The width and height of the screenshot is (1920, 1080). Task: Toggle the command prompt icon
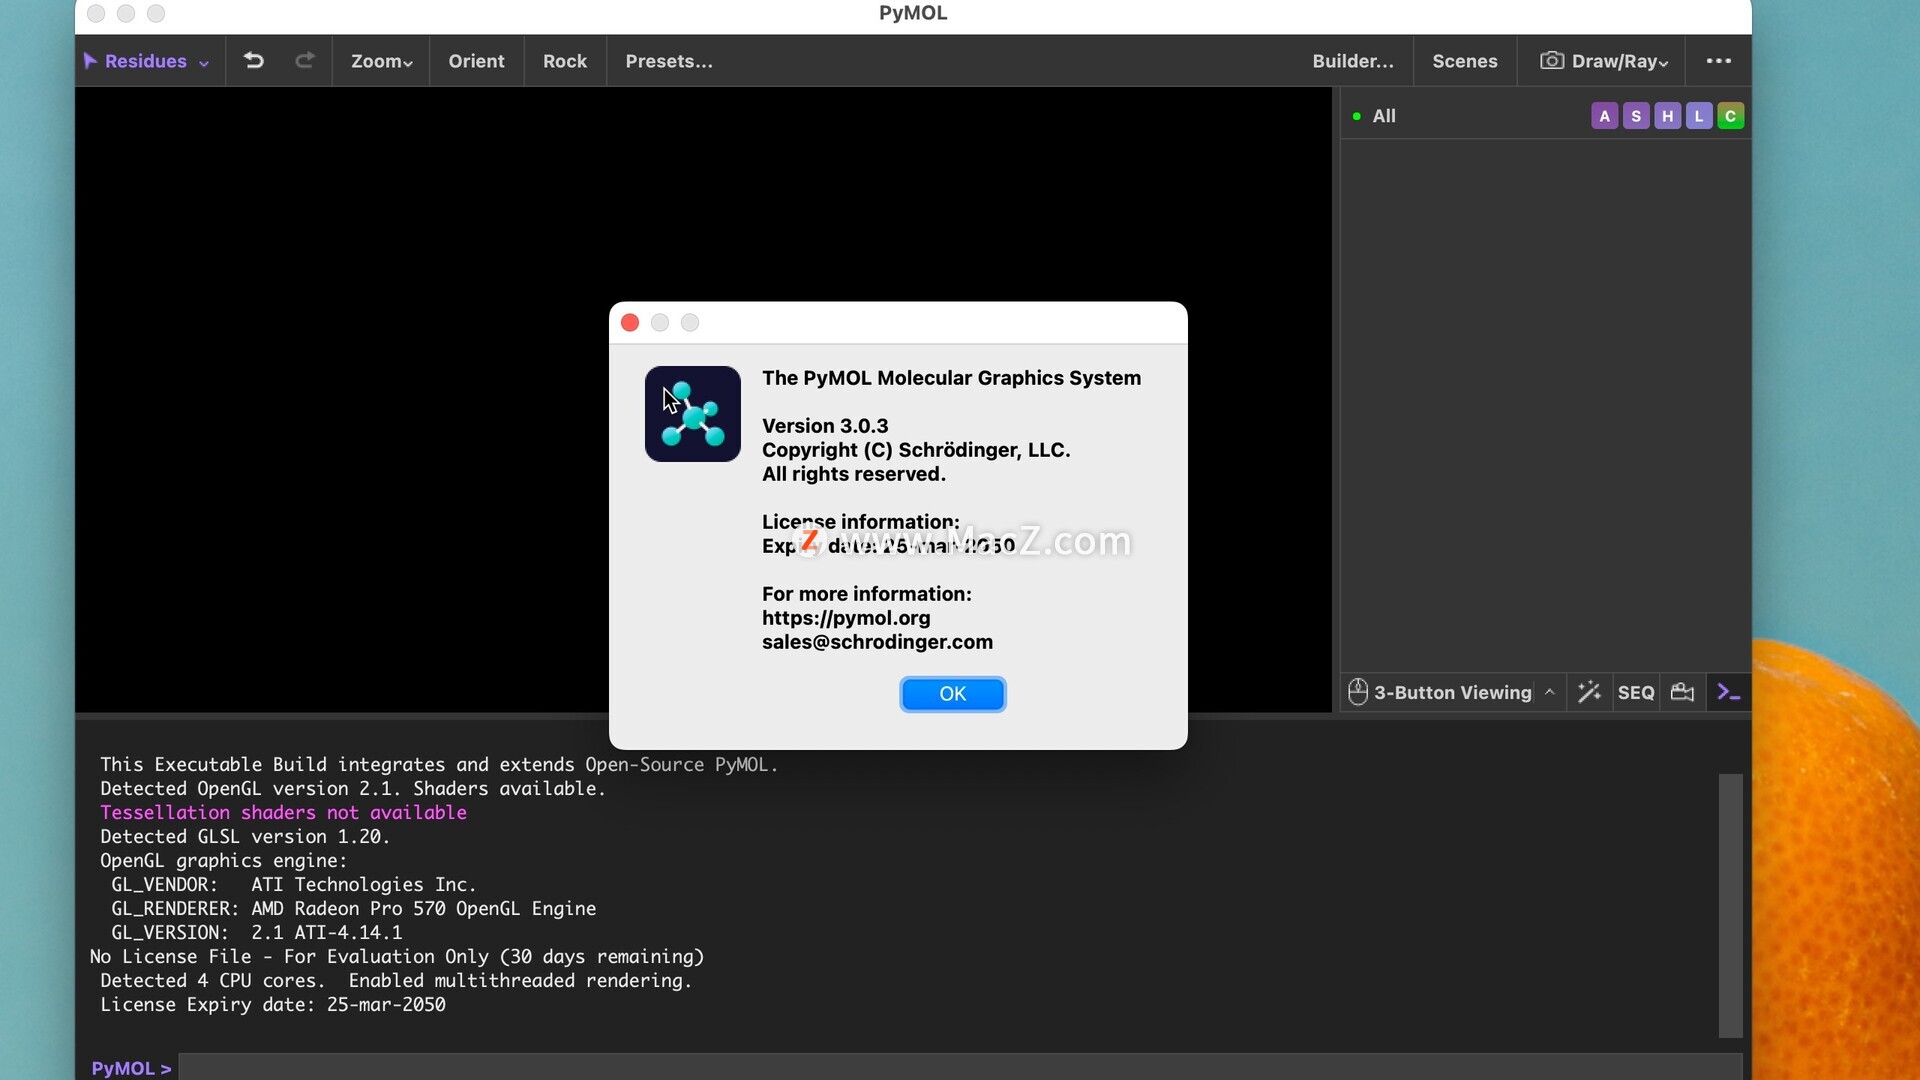tap(1729, 692)
